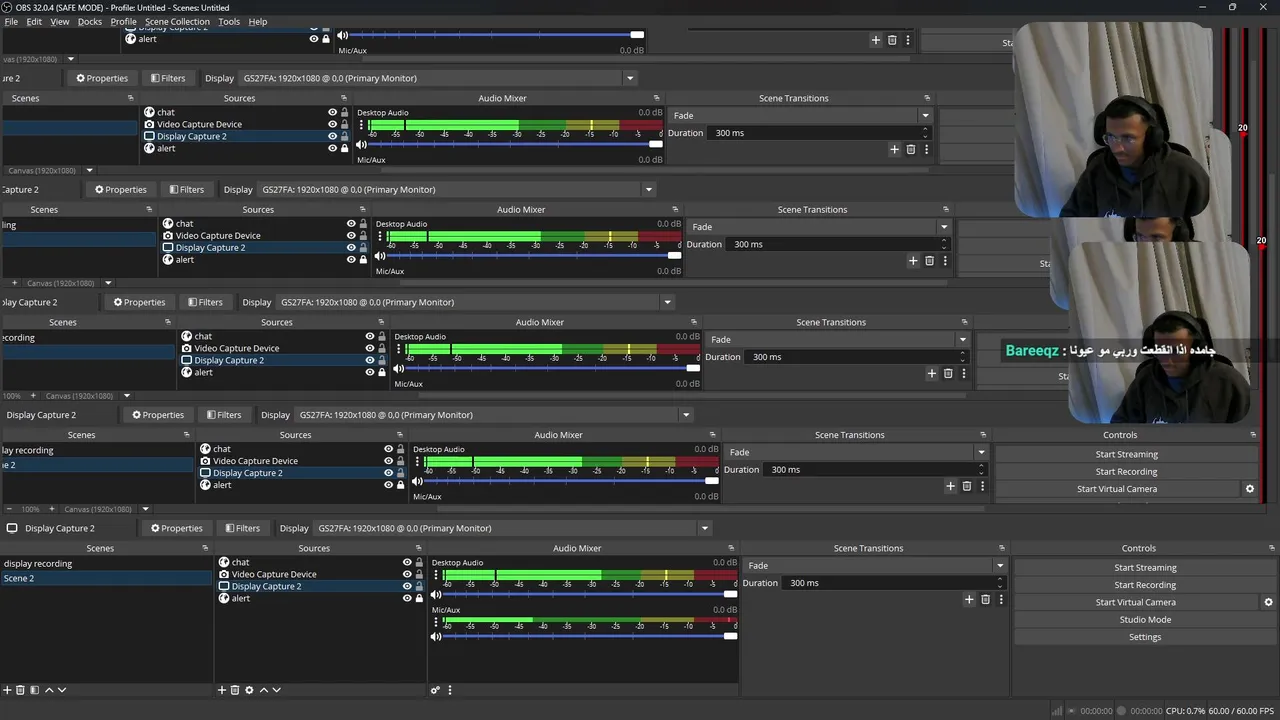Image resolution: width=1280 pixels, height=720 pixels.
Task: Open the Tools menu
Action: (229, 21)
